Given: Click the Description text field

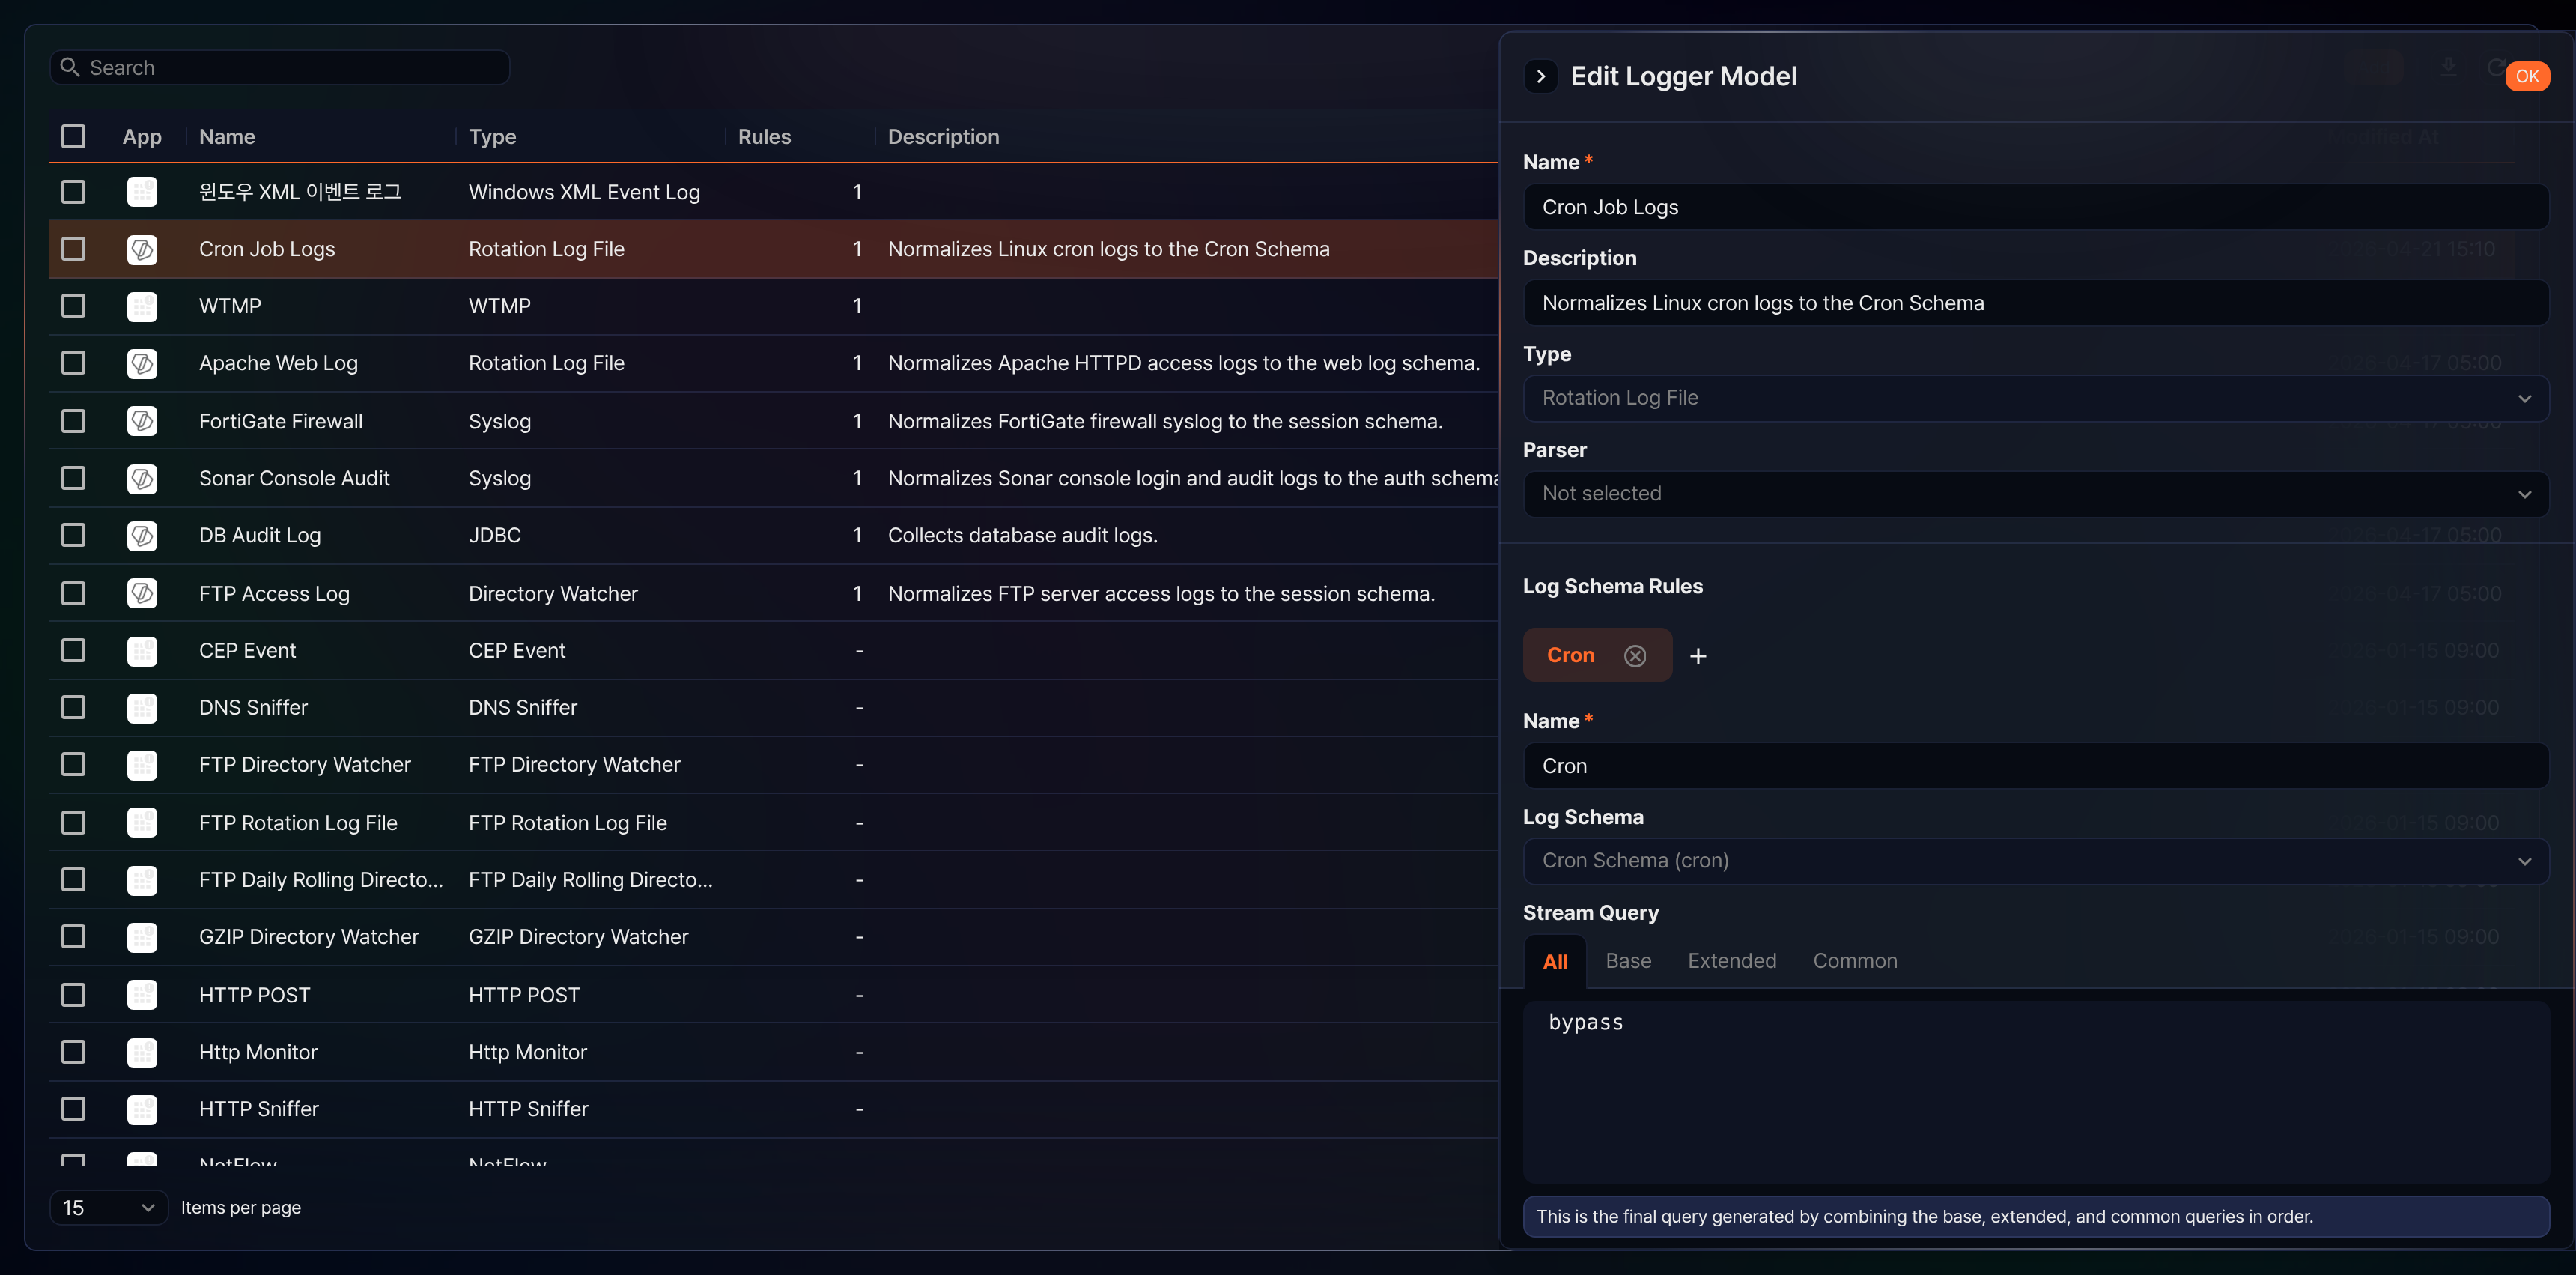Looking at the screenshot, I should tap(2035, 303).
